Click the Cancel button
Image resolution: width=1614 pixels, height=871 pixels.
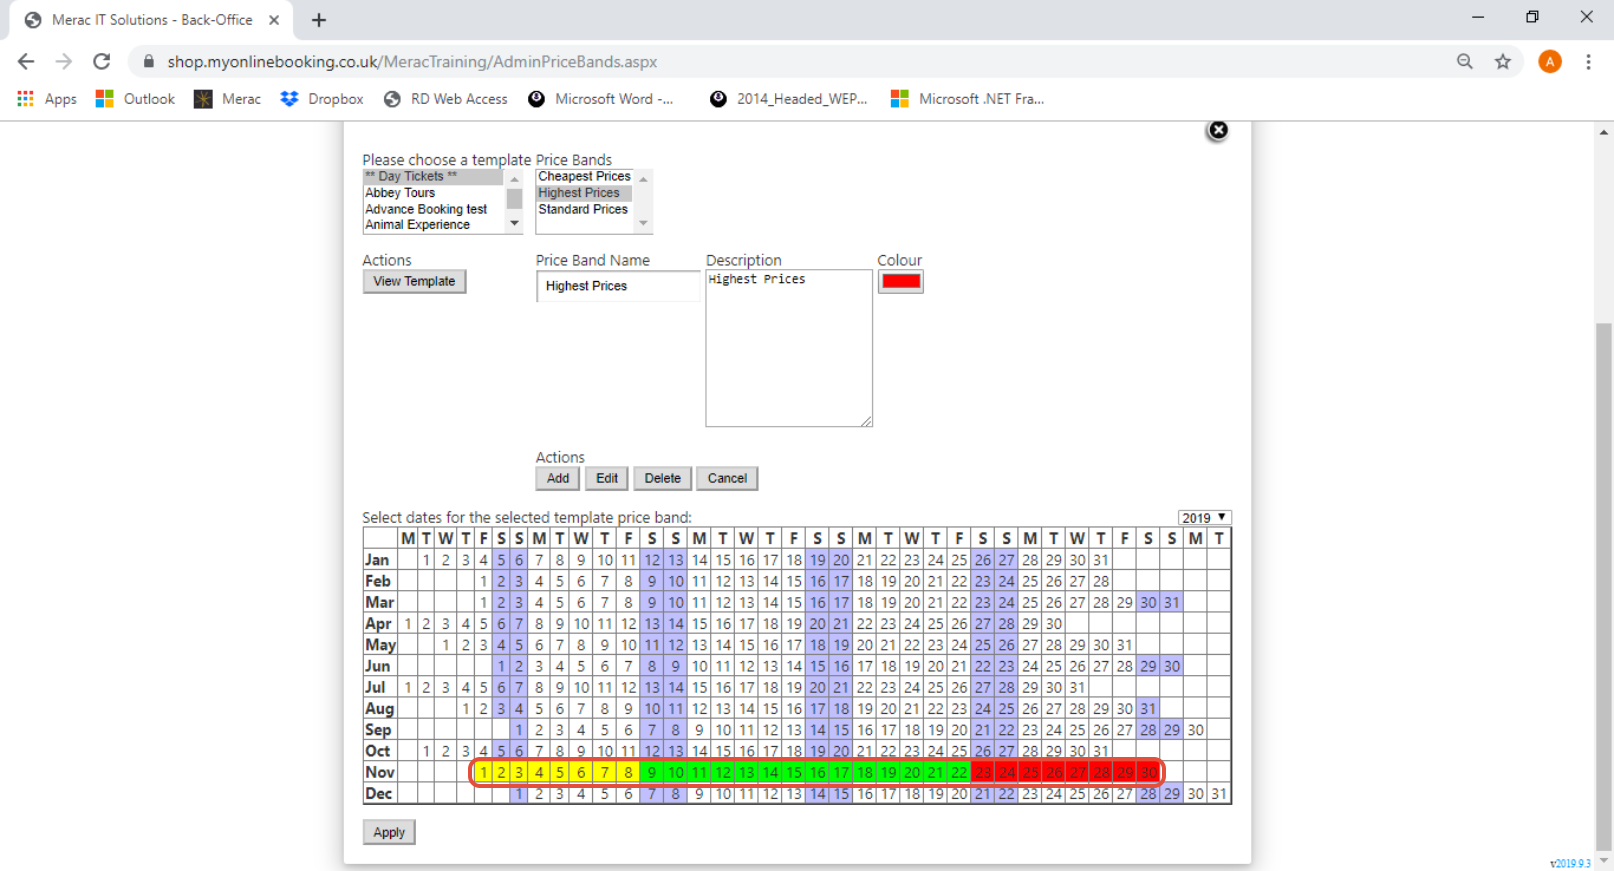click(727, 478)
